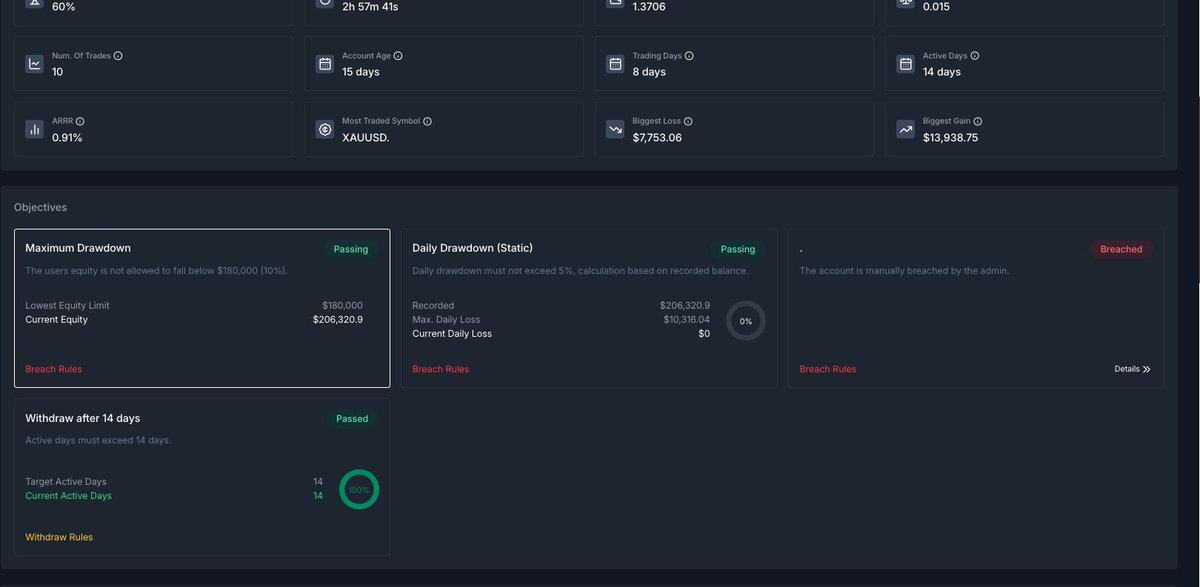Viewport: 1200px width, 587px height.
Task: Click the Trading Days value 8 days
Action: point(649,72)
